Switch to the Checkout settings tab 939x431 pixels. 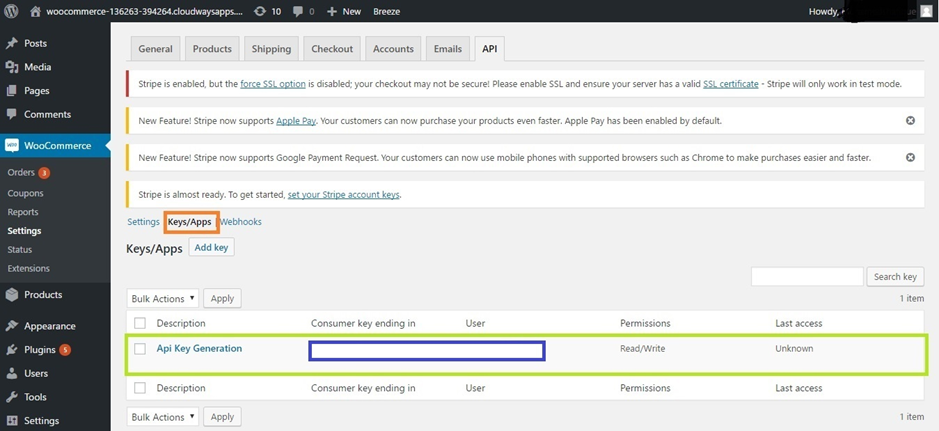click(x=332, y=49)
